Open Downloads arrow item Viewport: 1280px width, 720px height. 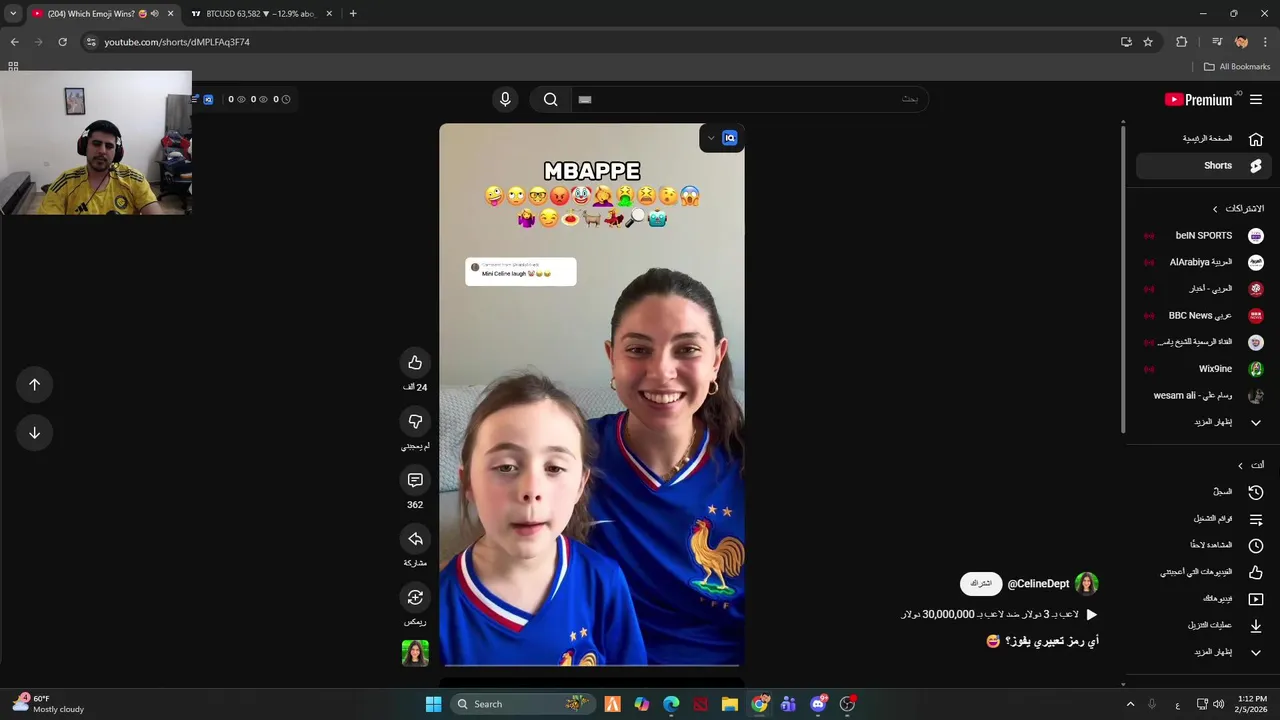tap(1204, 625)
